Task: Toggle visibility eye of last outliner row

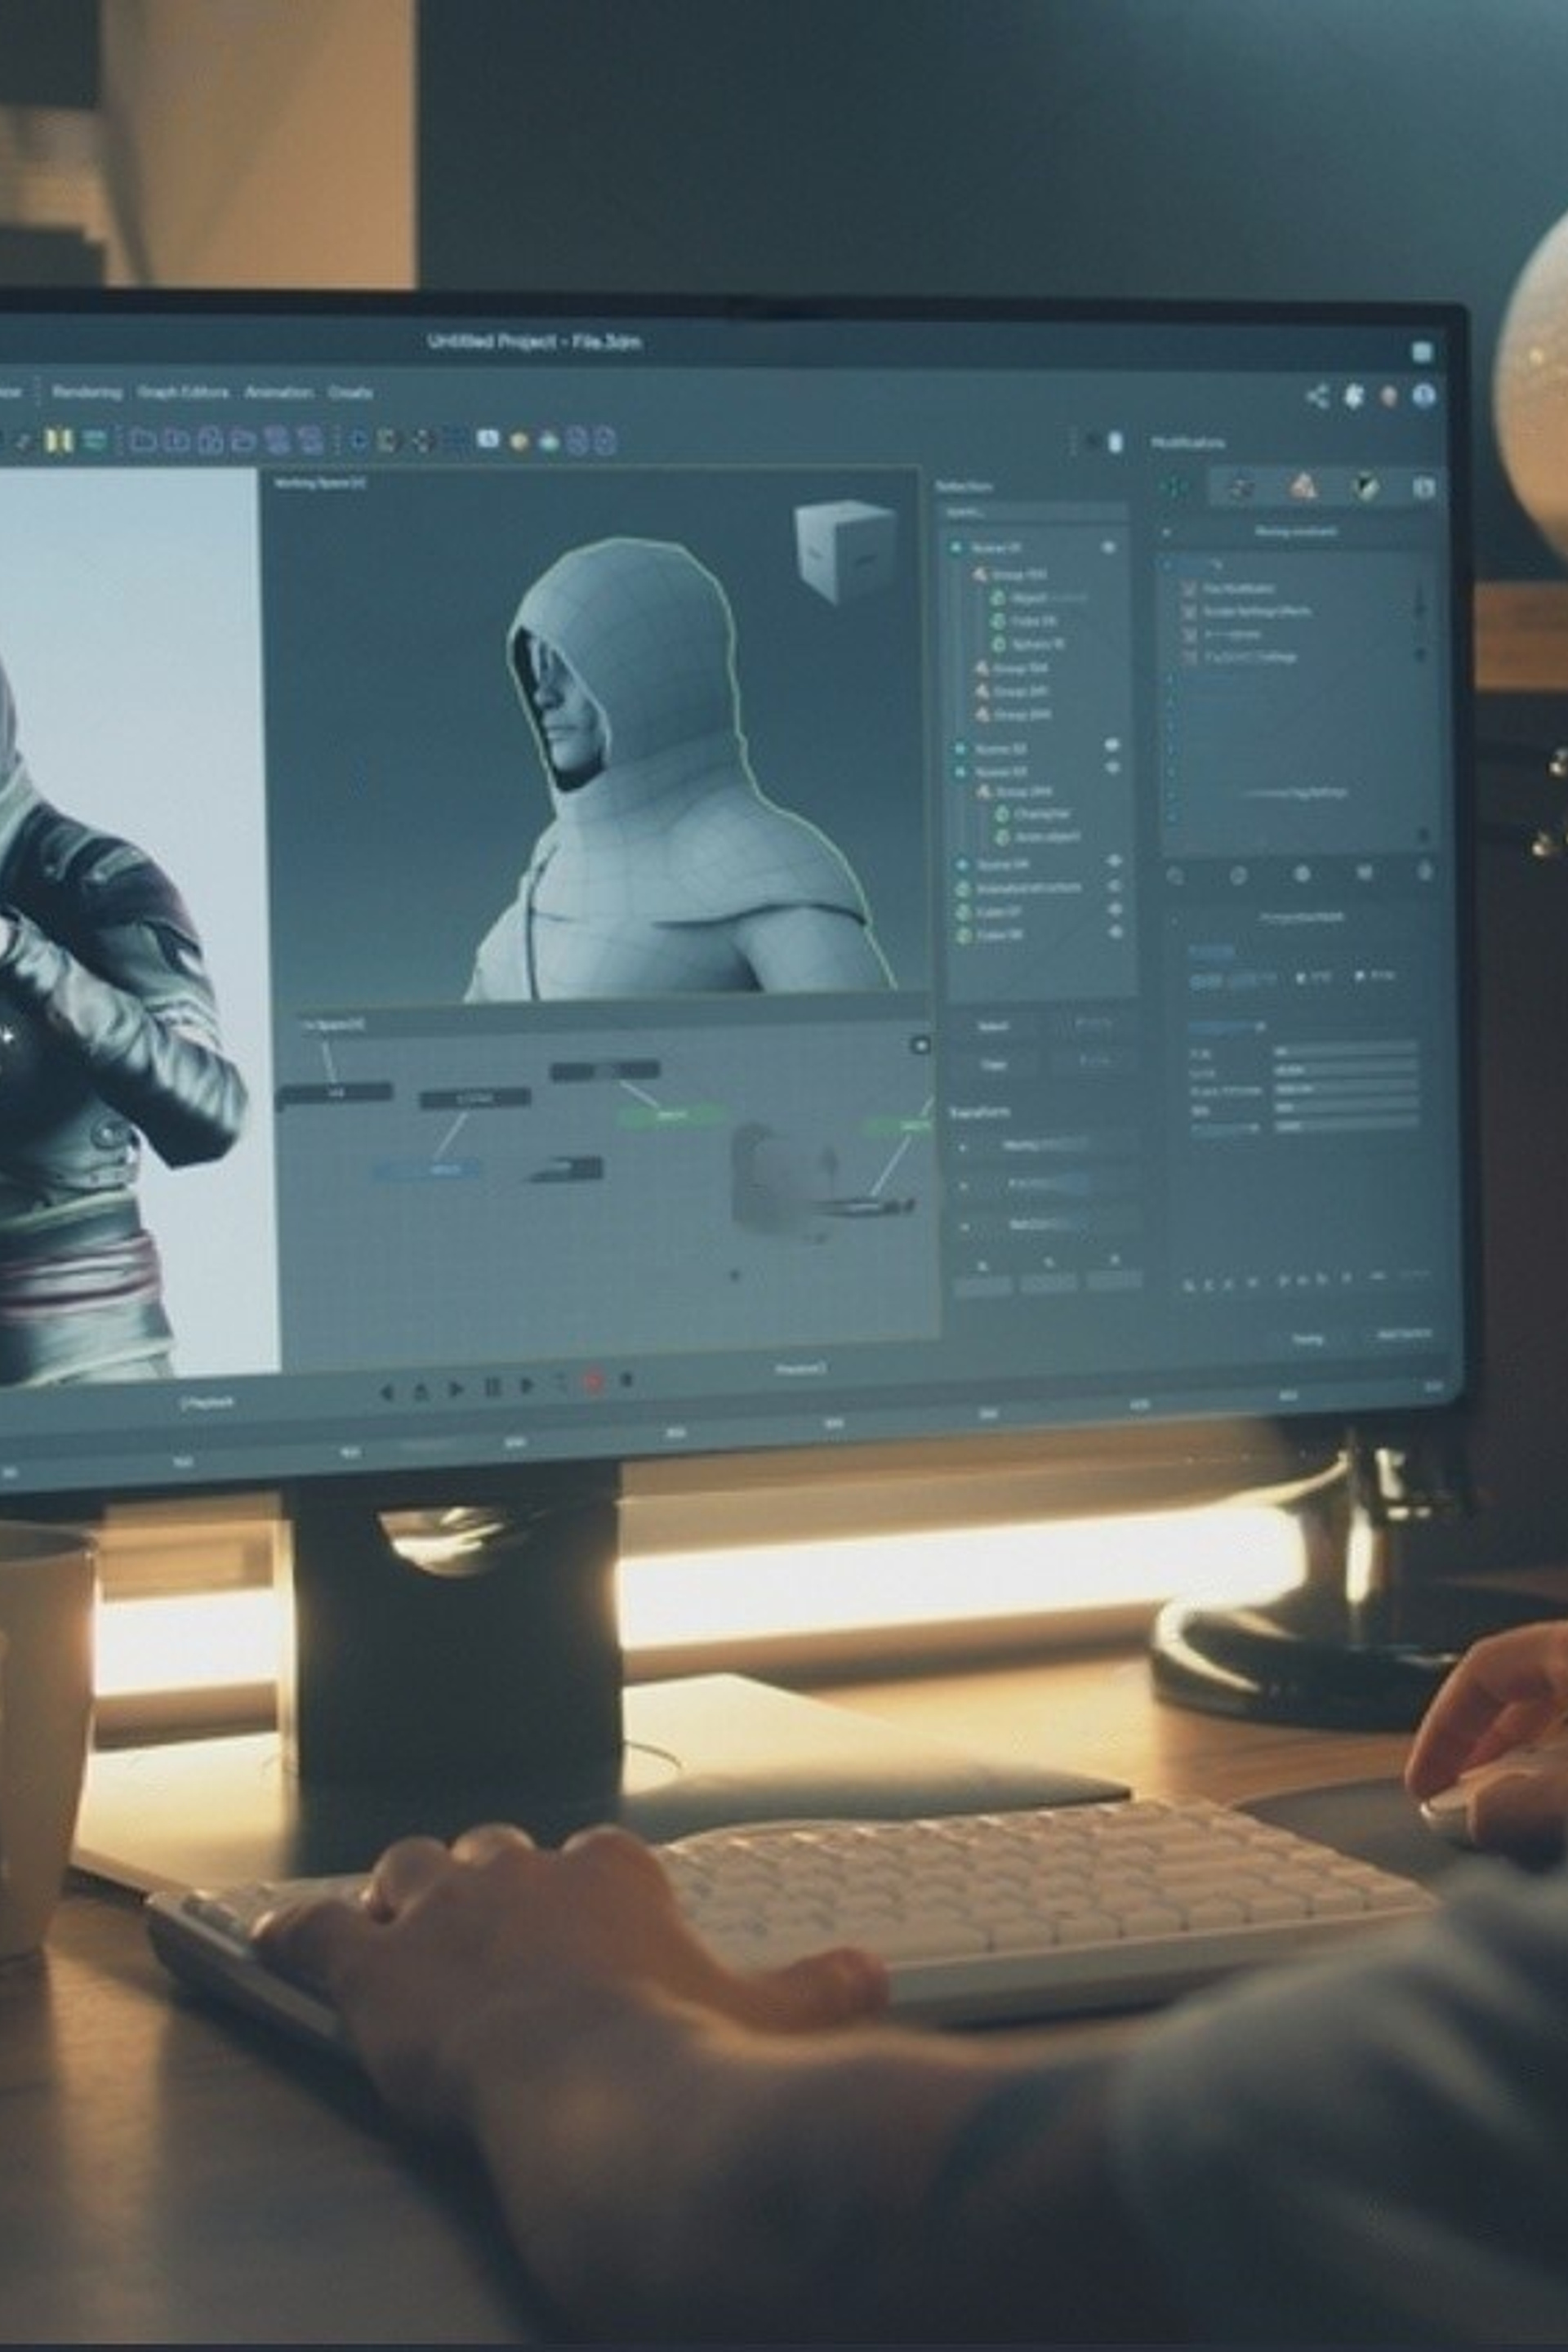Action: 1116,932
